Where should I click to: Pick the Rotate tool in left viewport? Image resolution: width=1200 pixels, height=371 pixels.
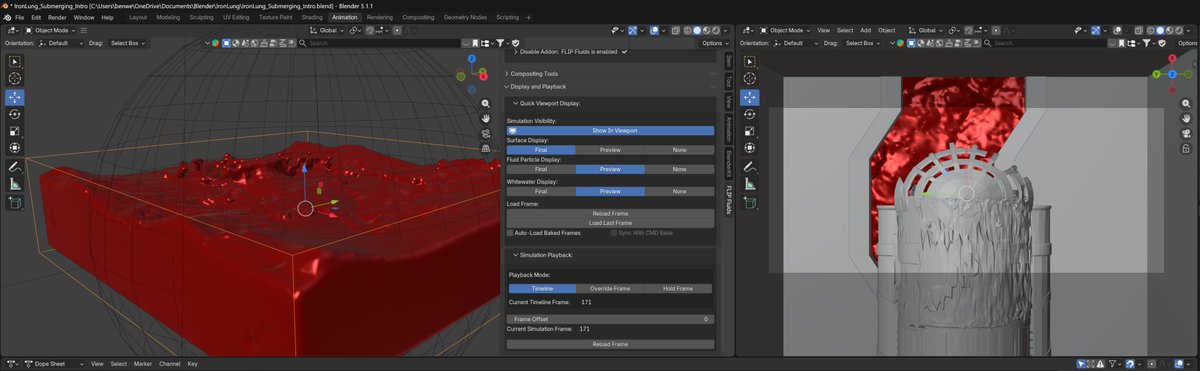(x=15, y=114)
